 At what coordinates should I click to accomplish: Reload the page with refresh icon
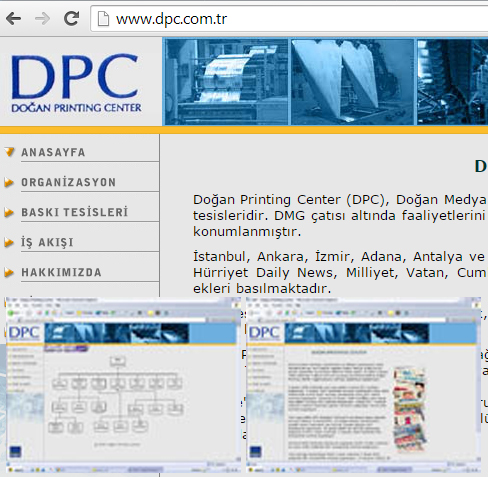click(71, 18)
